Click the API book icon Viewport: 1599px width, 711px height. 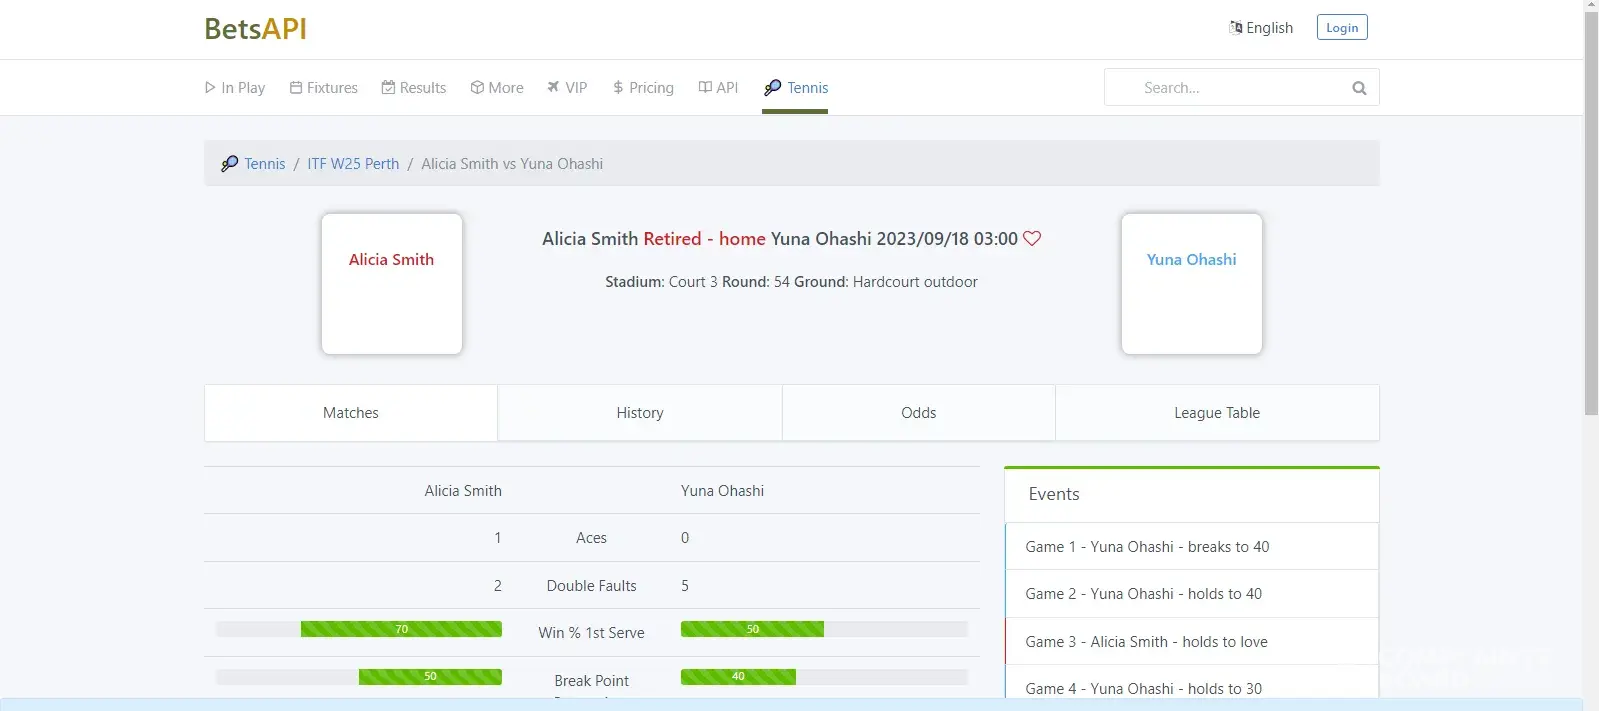[x=705, y=88]
